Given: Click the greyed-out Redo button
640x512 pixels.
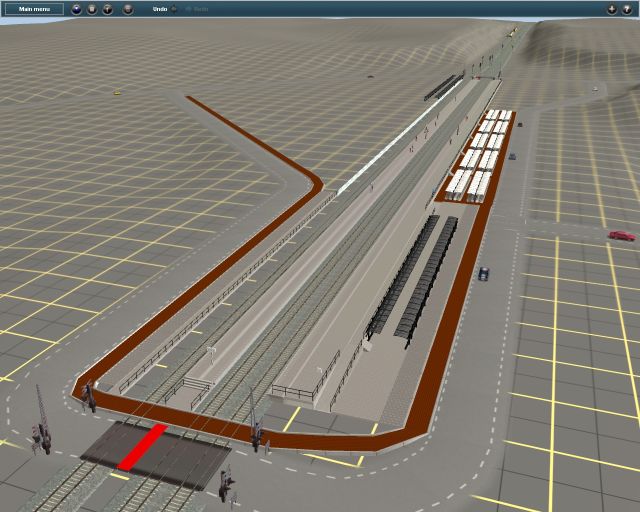Looking at the screenshot, I should [x=200, y=9].
